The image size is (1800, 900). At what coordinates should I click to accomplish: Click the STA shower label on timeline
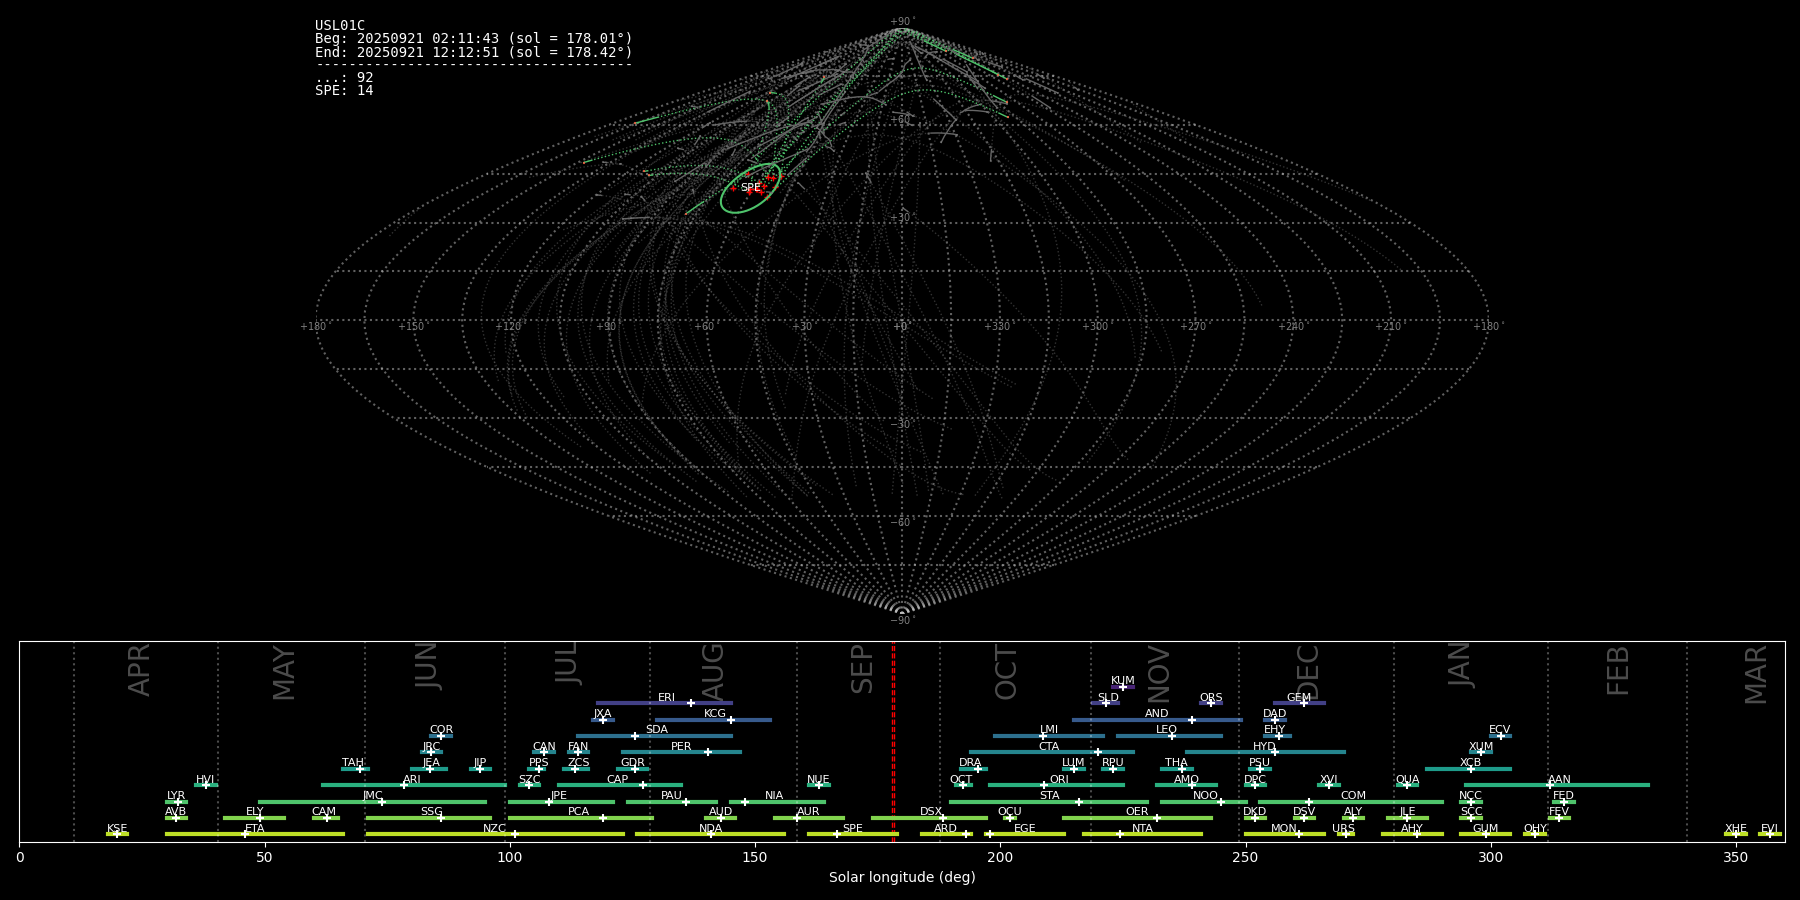click(1049, 796)
